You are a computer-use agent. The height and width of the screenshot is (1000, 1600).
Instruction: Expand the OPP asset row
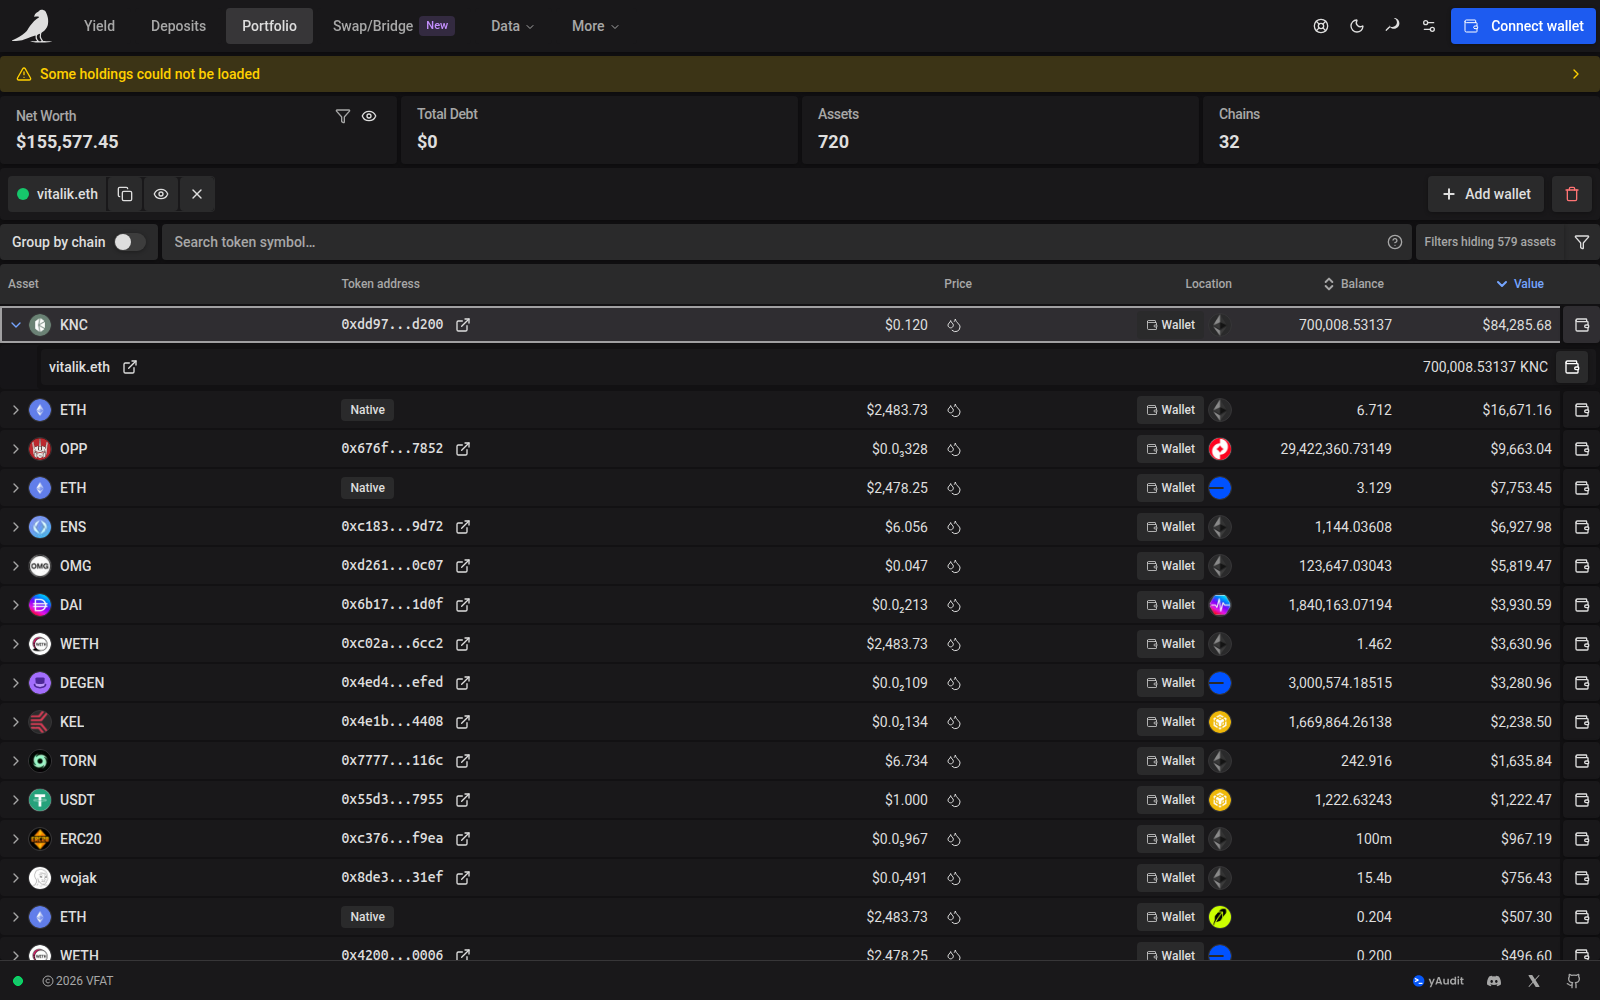pyautogui.click(x=16, y=449)
